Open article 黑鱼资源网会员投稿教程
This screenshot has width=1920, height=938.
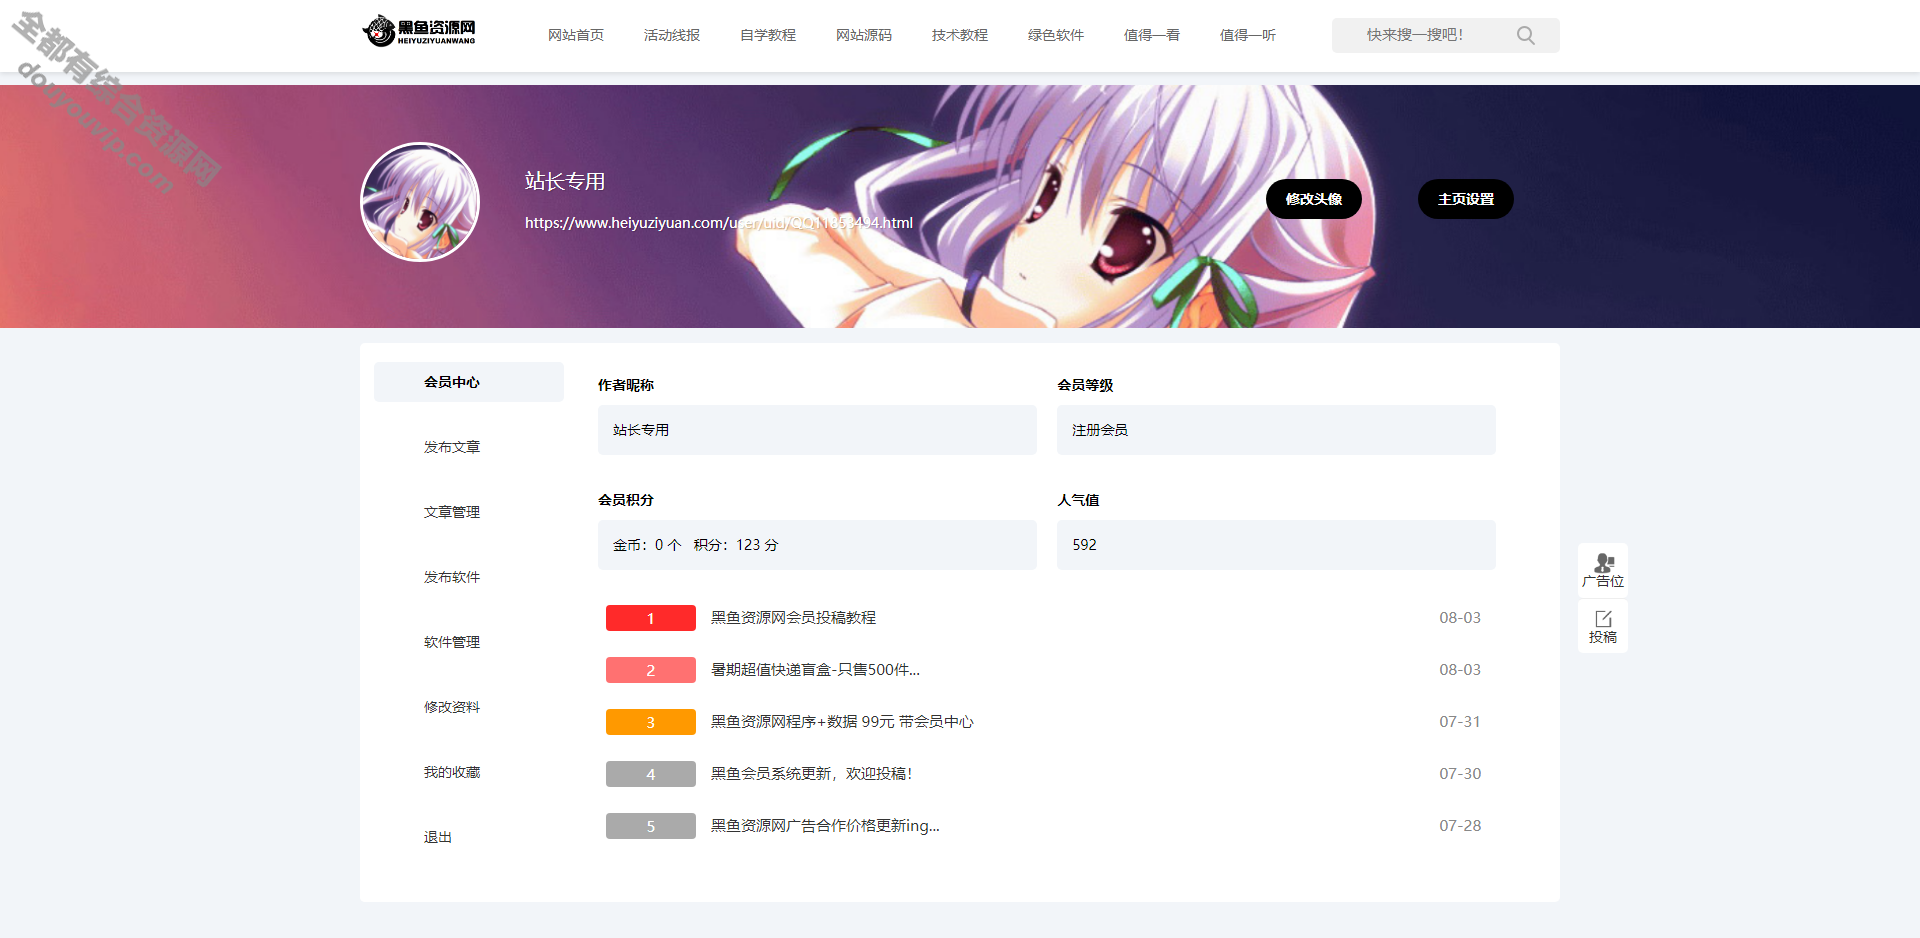coord(793,618)
